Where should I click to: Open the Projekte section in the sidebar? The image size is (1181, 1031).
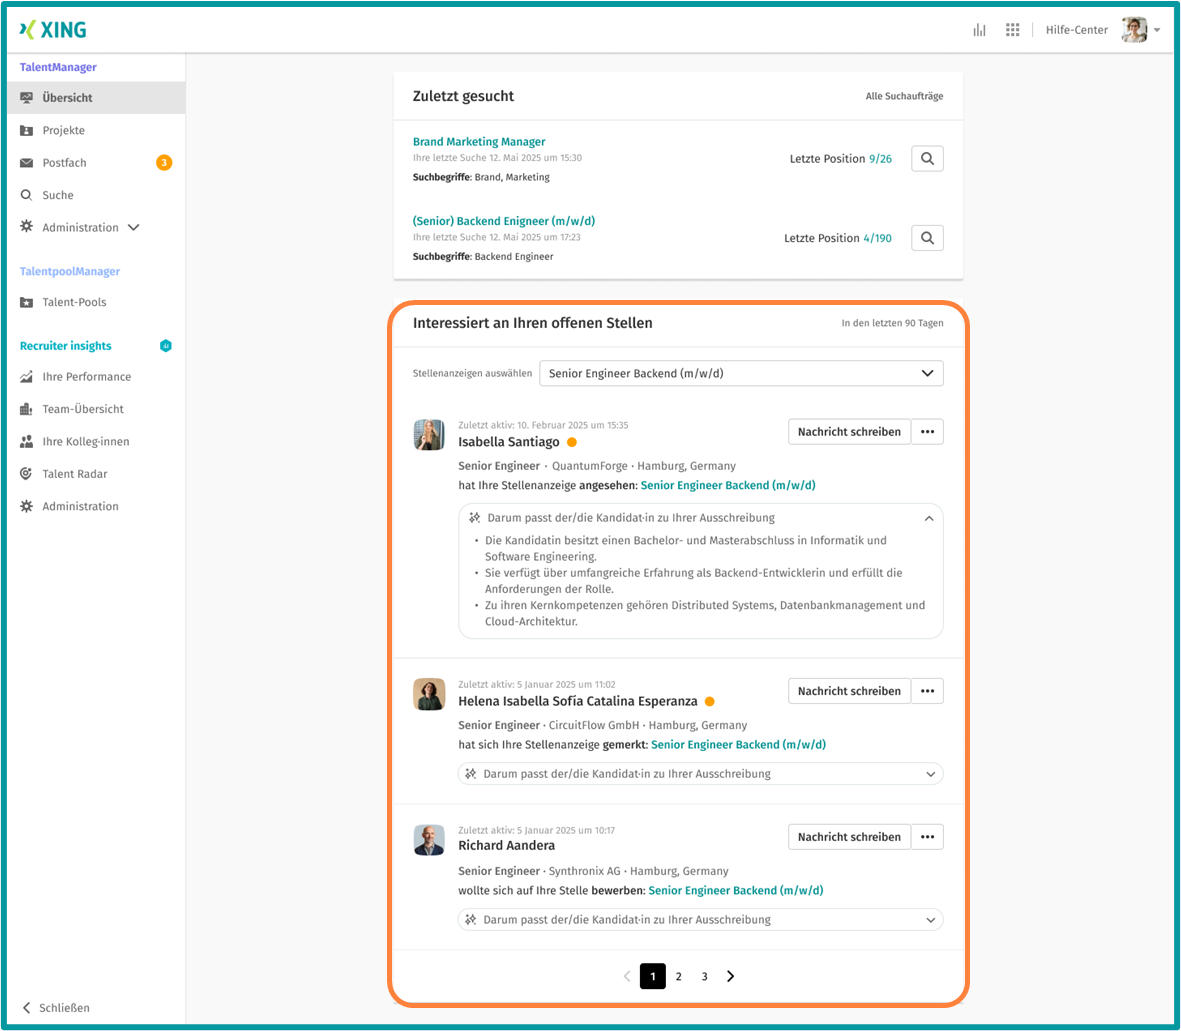(x=62, y=130)
